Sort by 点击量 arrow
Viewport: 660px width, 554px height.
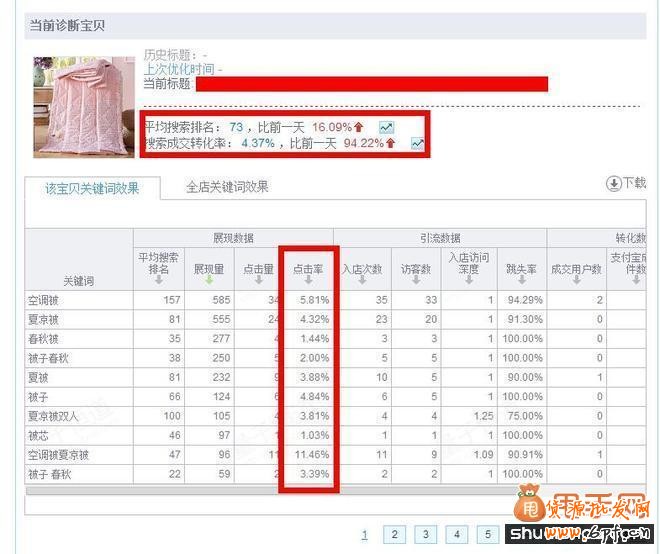259,280
